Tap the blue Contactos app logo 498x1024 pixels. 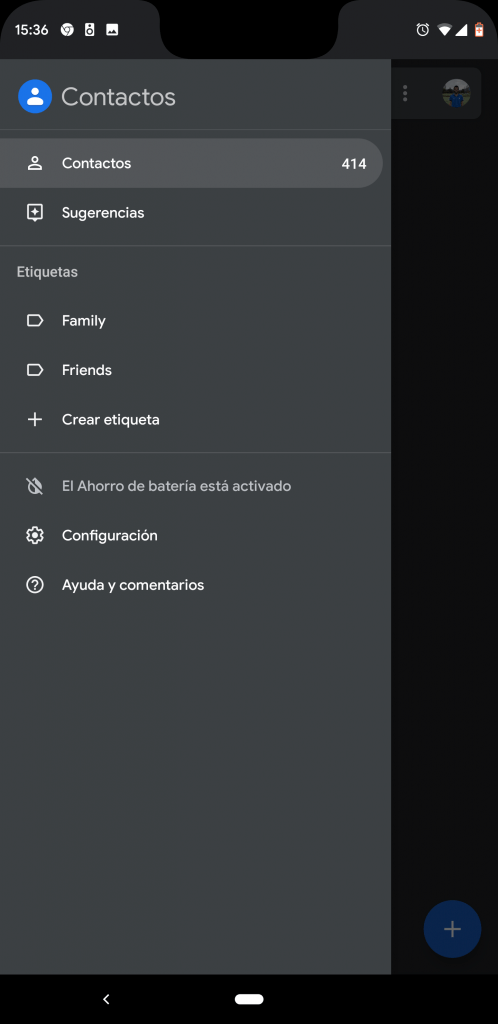point(35,97)
